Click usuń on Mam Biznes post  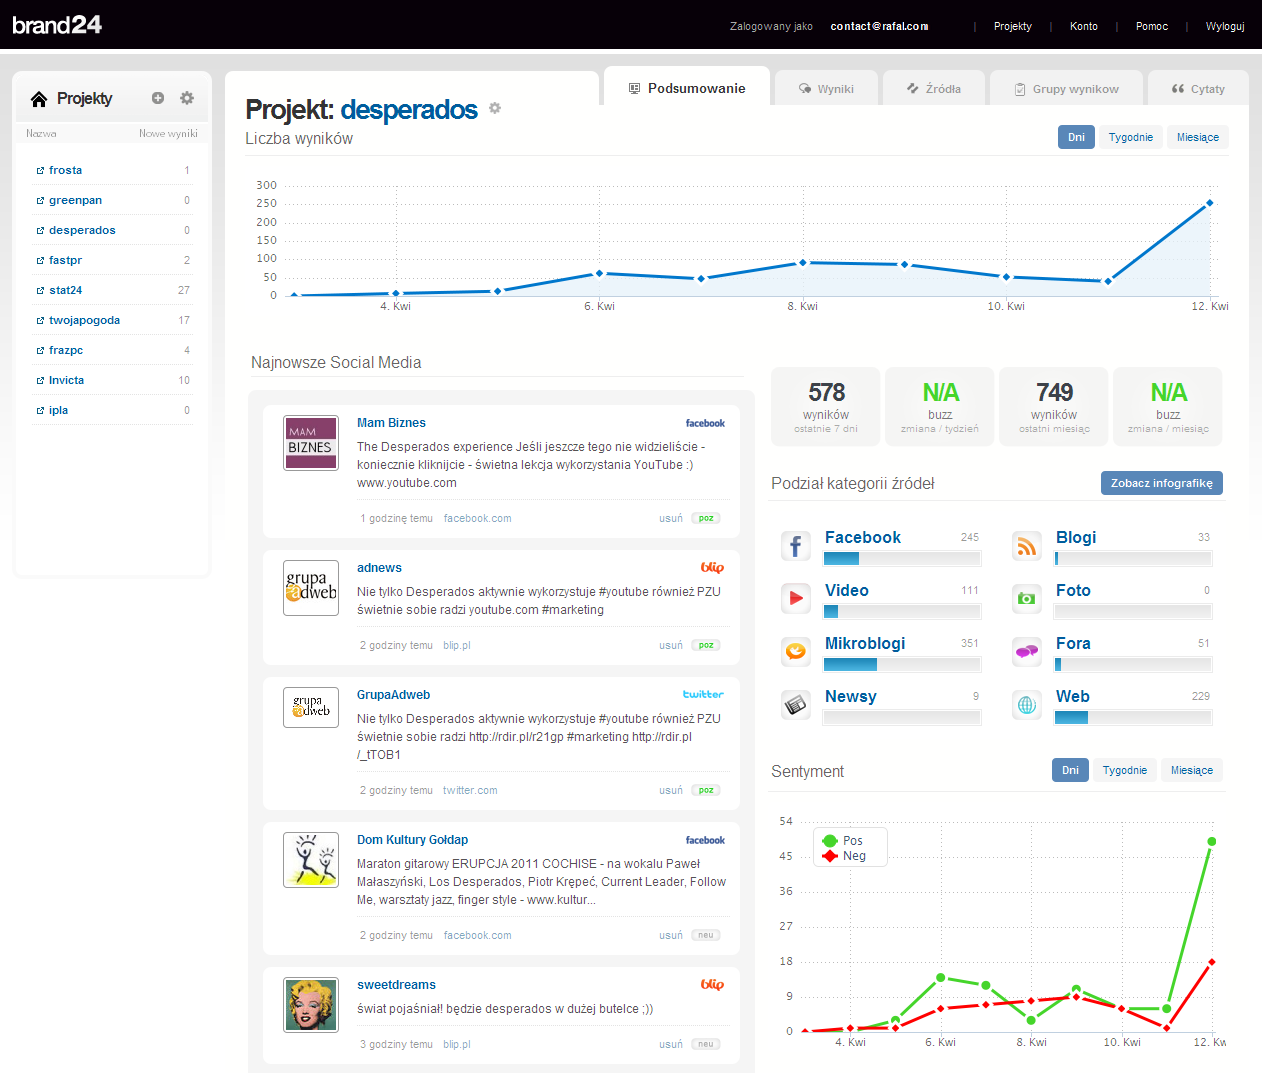click(671, 518)
